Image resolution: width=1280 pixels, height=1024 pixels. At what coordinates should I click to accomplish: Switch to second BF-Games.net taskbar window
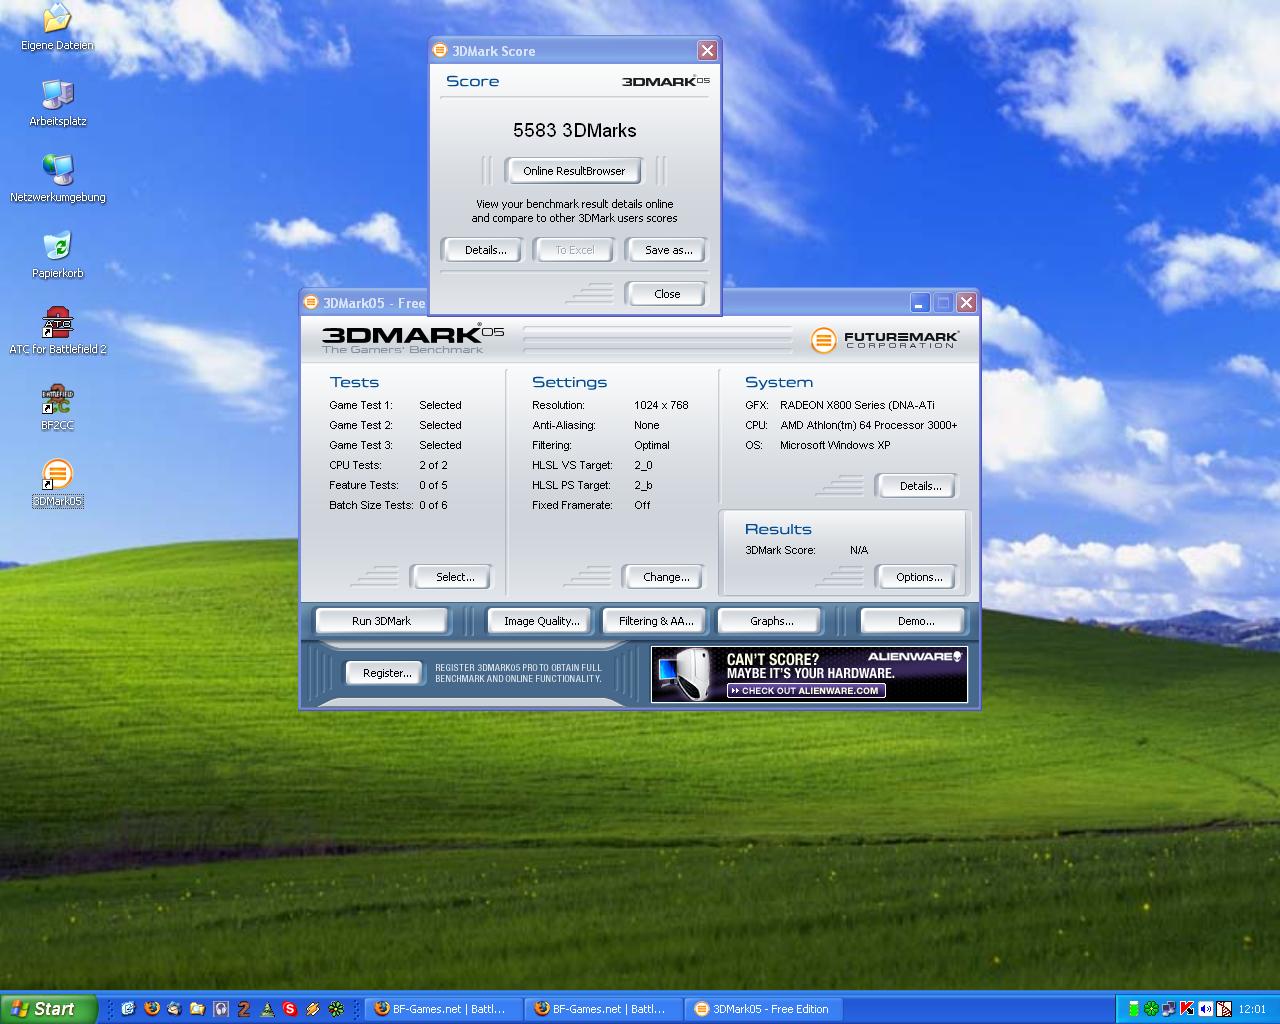(603, 1009)
